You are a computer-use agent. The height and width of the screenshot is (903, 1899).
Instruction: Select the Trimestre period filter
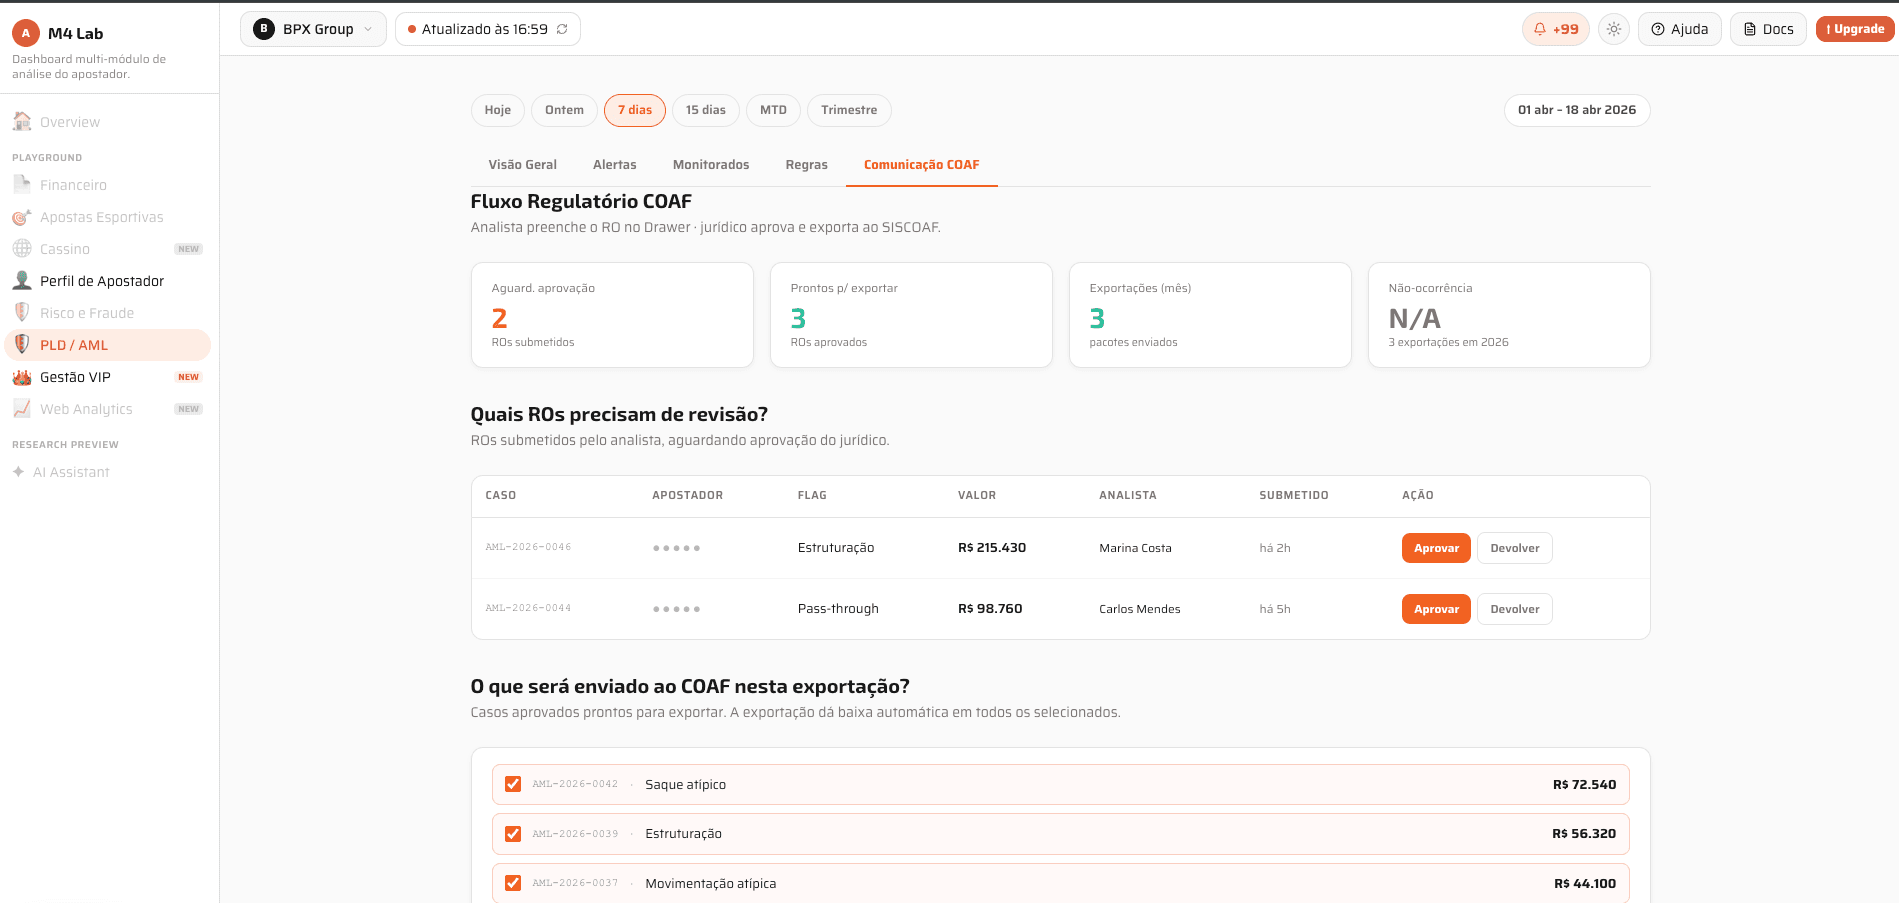coord(849,110)
